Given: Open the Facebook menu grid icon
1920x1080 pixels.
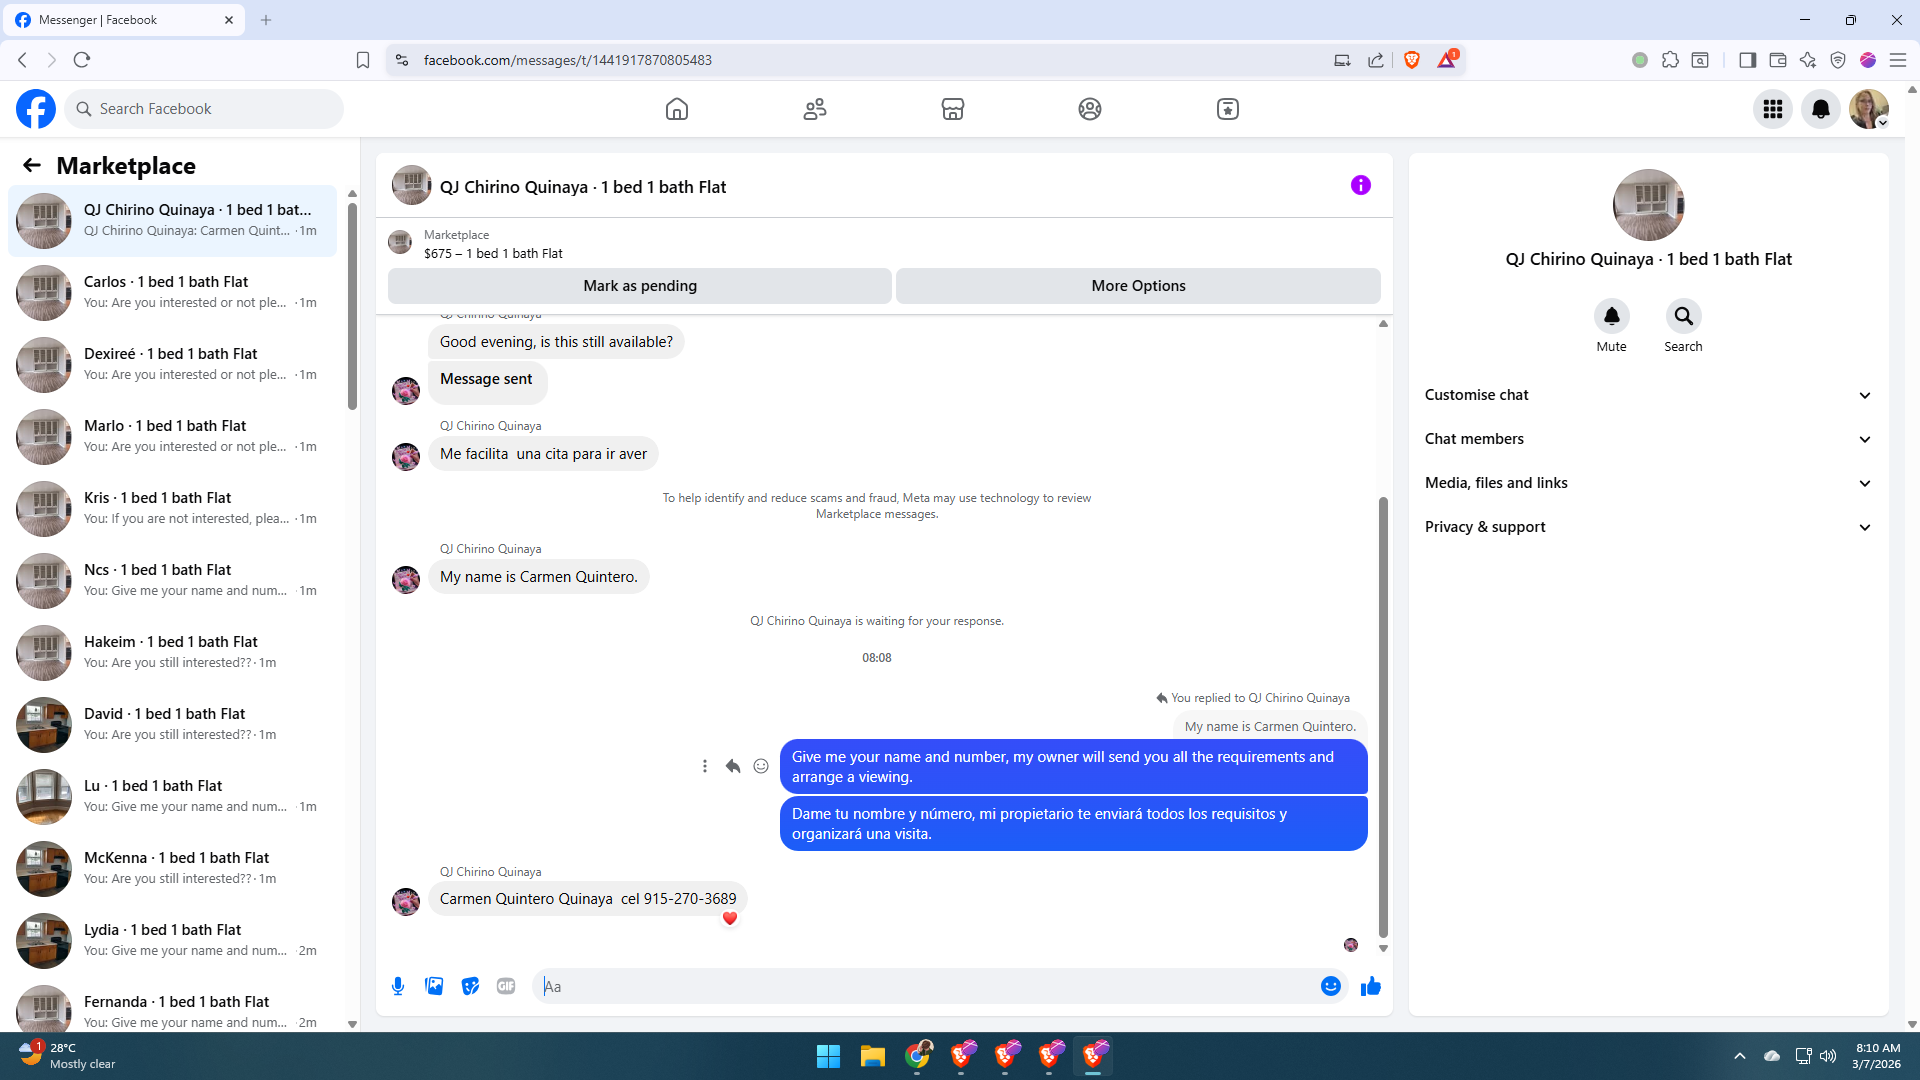Looking at the screenshot, I should 1773,109.
